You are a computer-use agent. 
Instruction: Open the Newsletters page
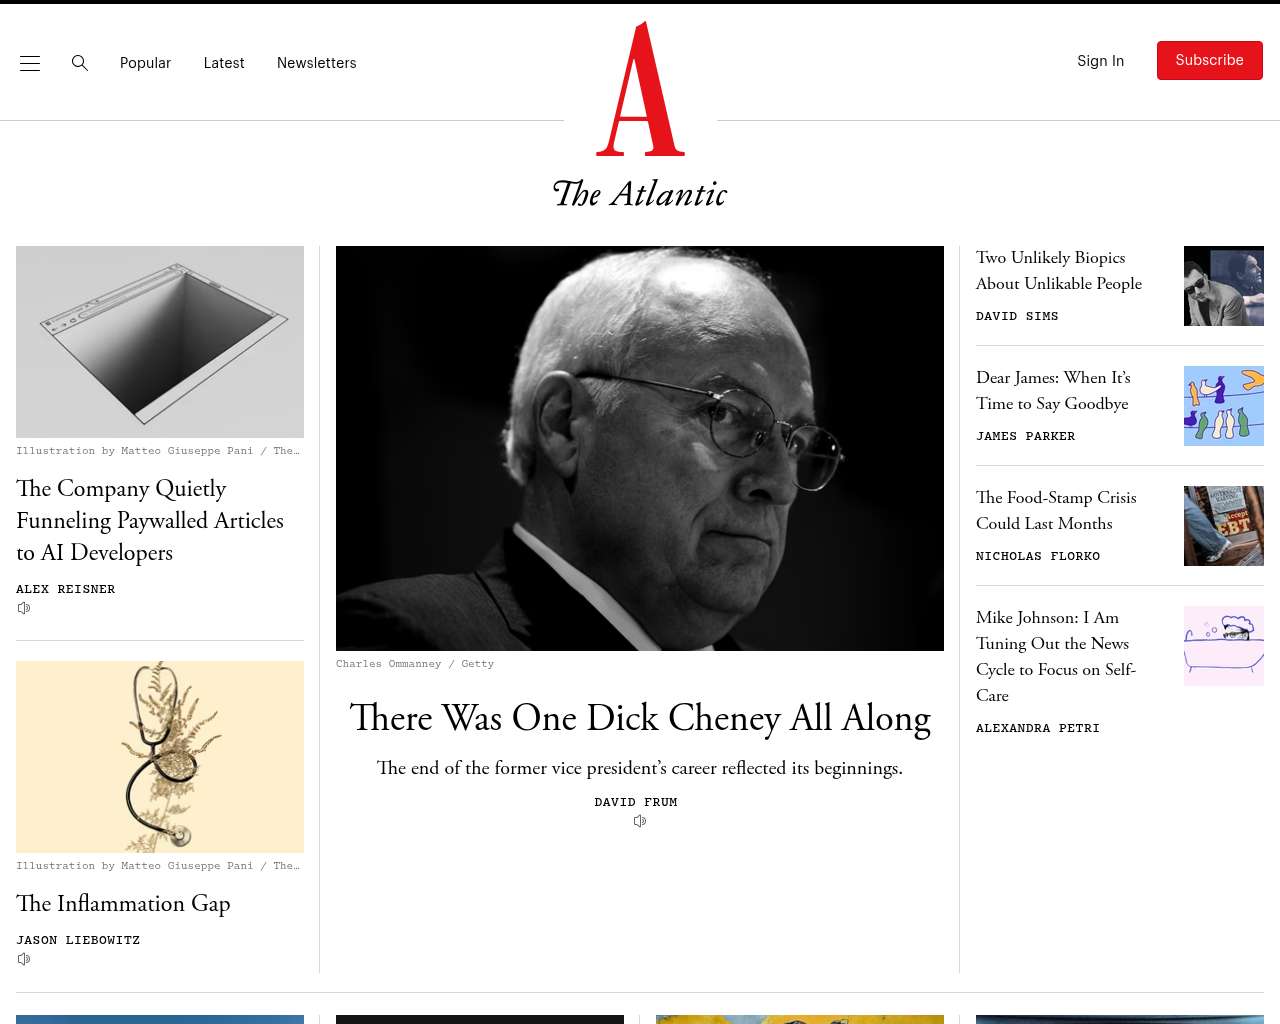pyautogui.click(x=317, y=63)
